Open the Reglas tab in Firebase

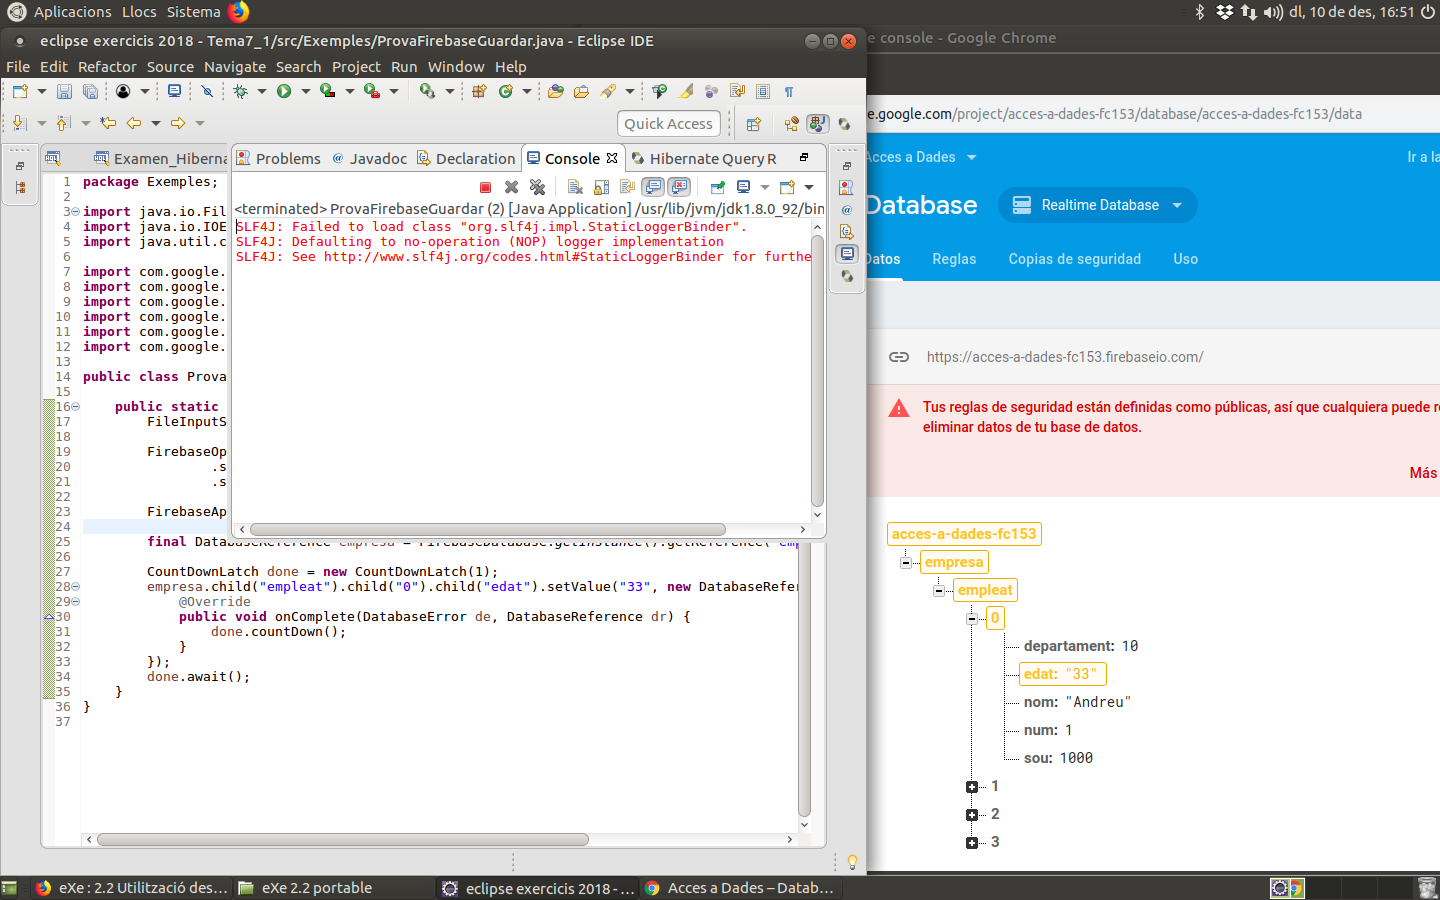coord(954,259)
